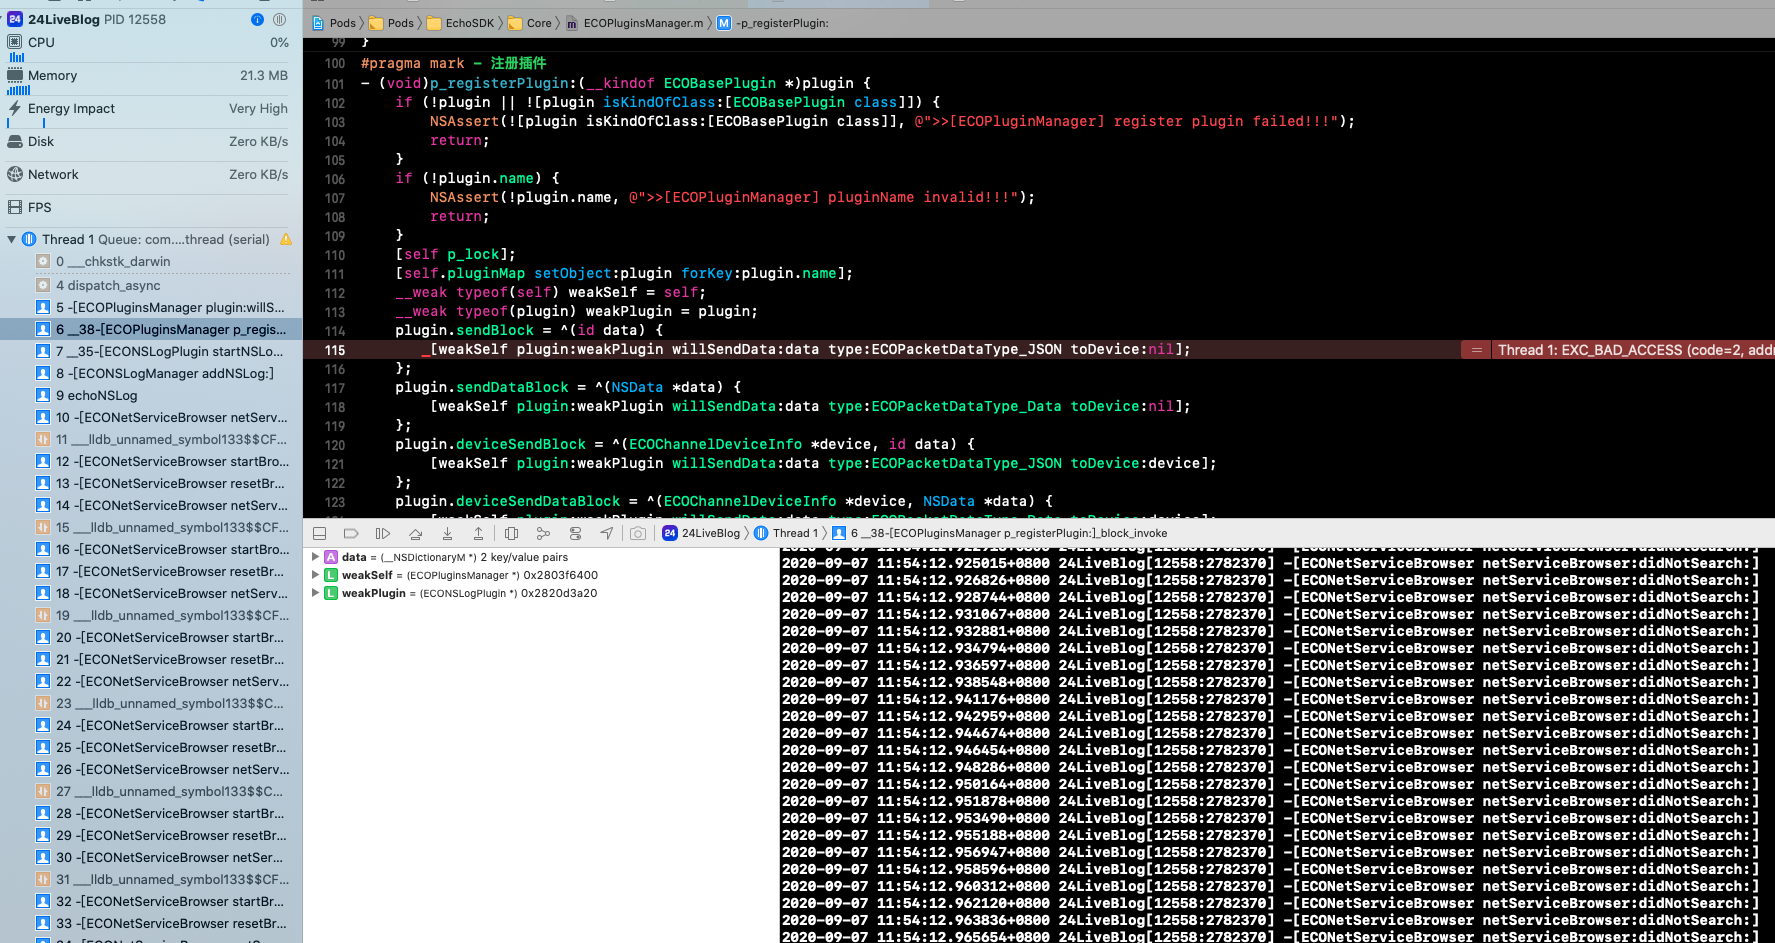Step into the function call
Viewport: 1775px width, 943px height.
click(447, 534)
